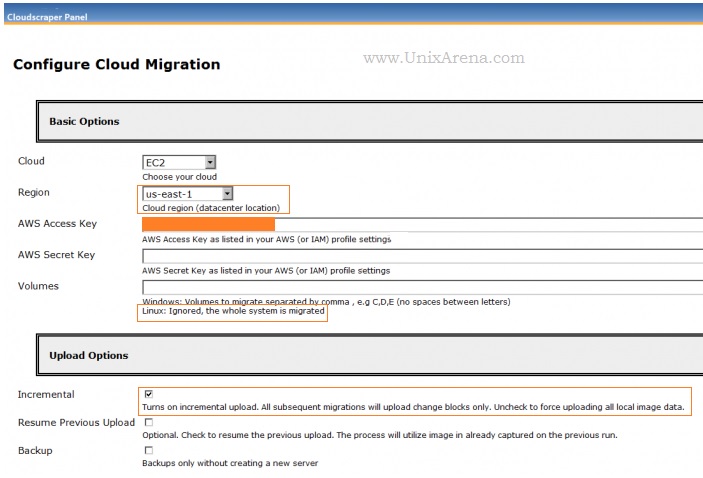Viewport: 703px width, 478px height.
Task: Click the Region field label
Action: coord(34,192)
